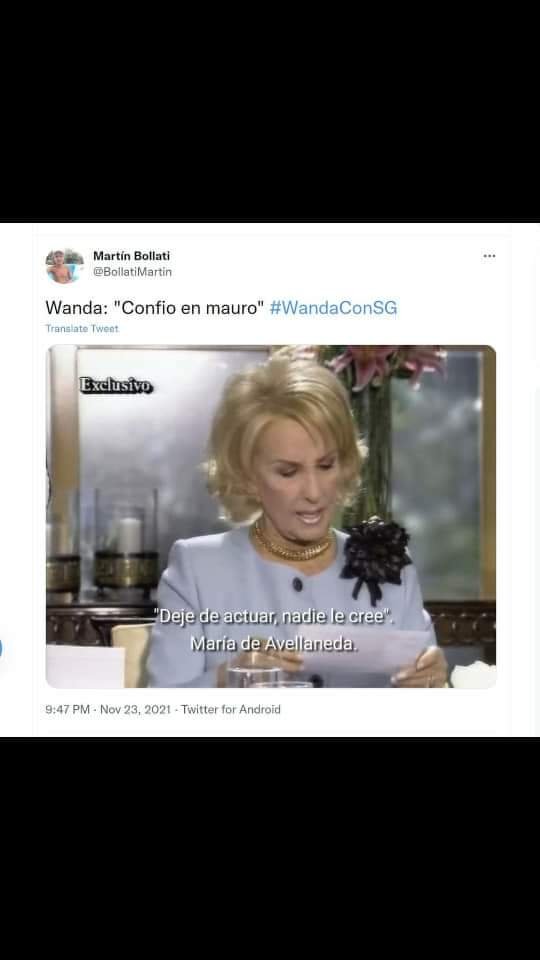Click the María de Avellaneda caption

pyautogui.click(x=274, y=644)
